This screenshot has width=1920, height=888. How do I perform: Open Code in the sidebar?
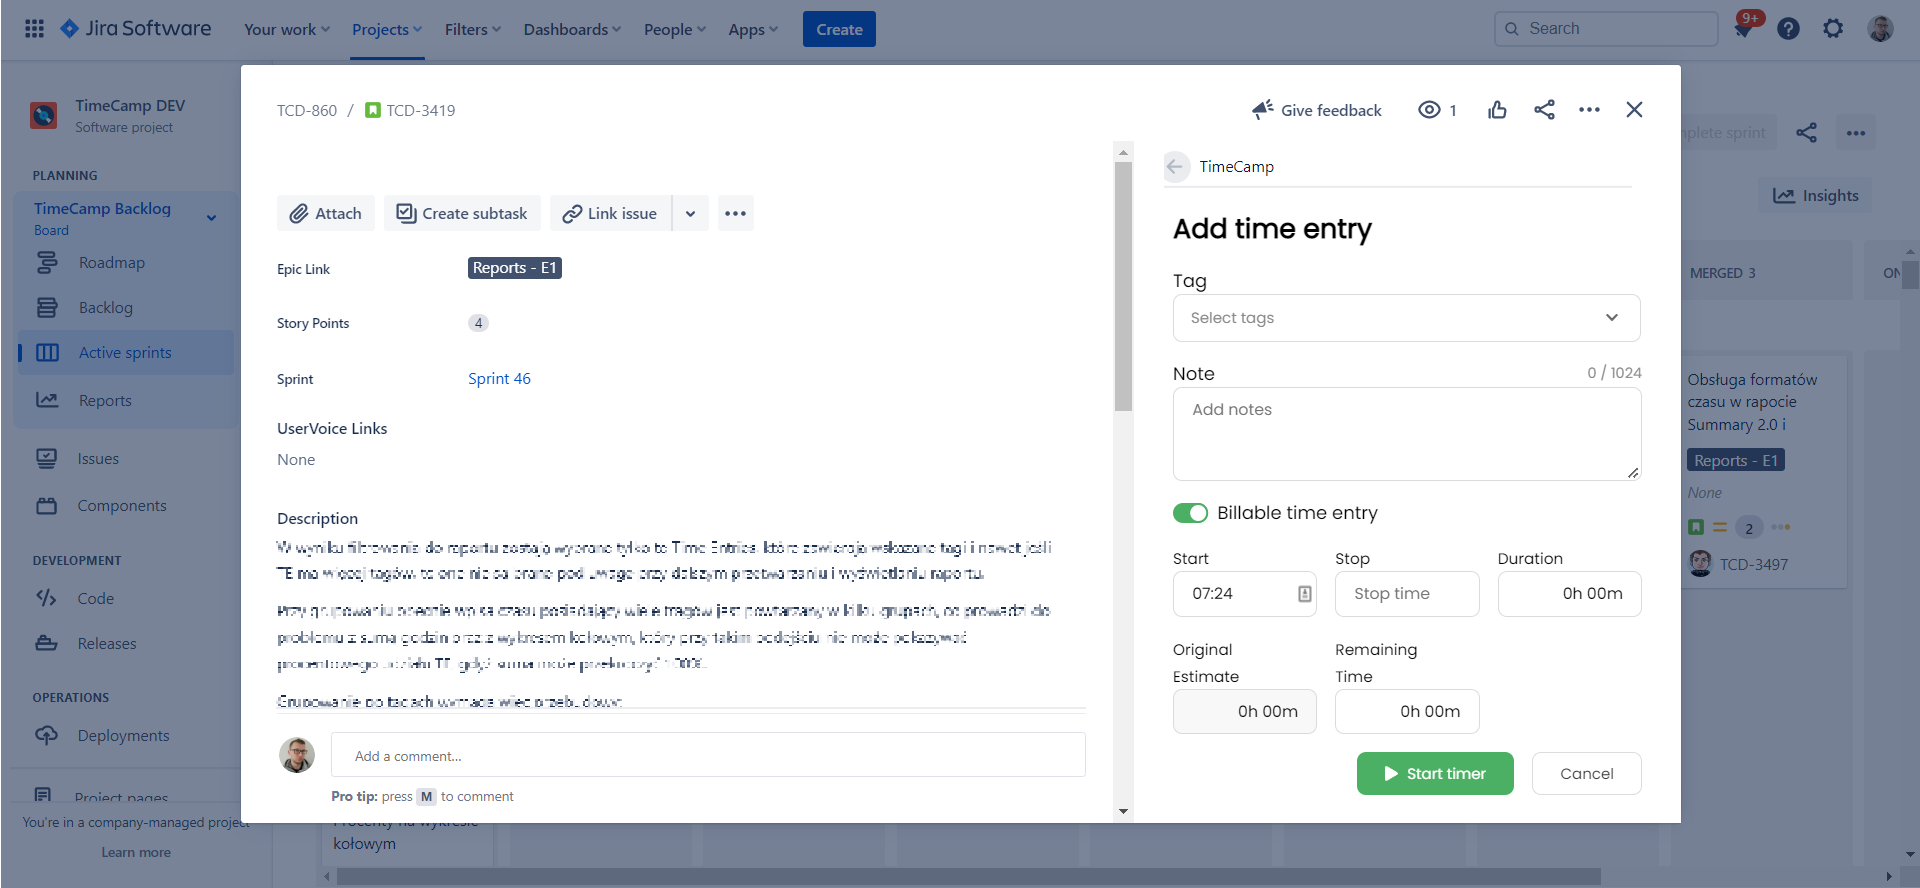click(126, 599)
